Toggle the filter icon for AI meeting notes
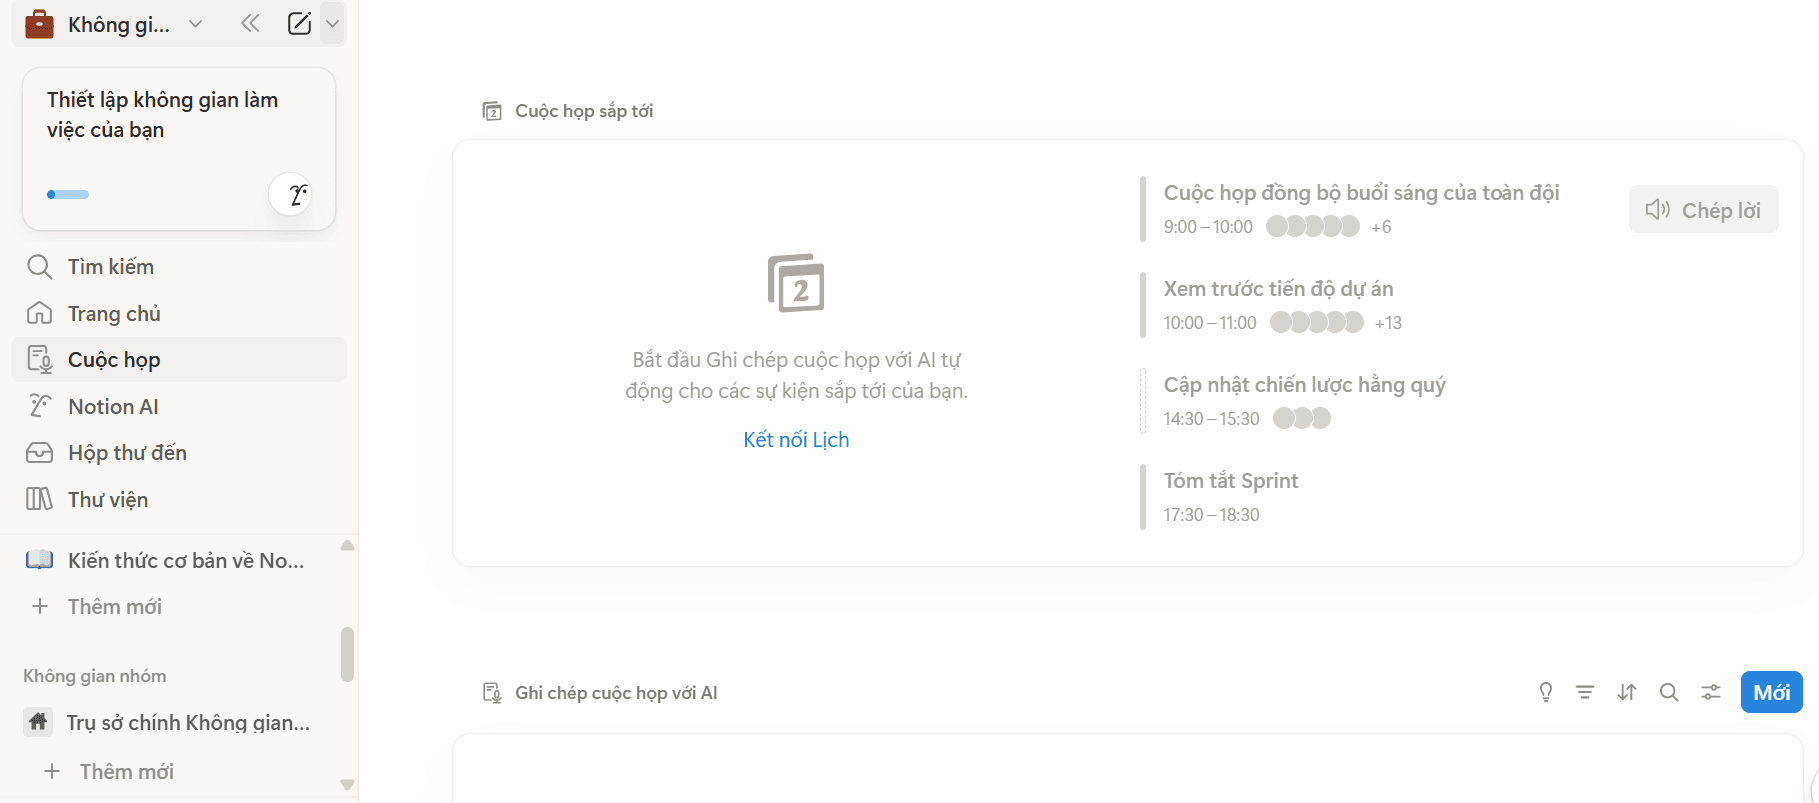 (x=1585, y=692)
